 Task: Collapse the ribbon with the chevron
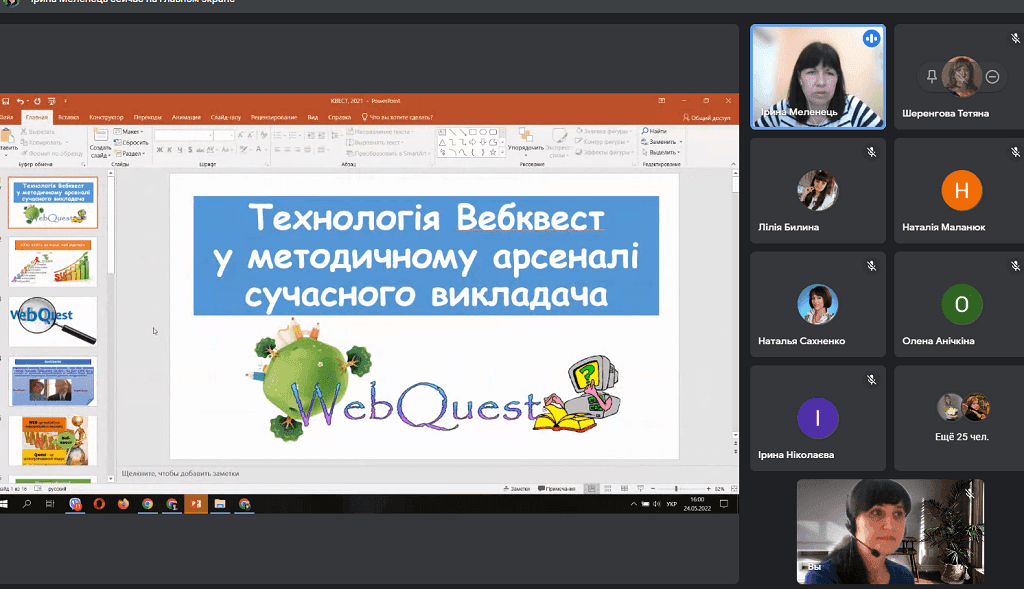tap(733, 165)
